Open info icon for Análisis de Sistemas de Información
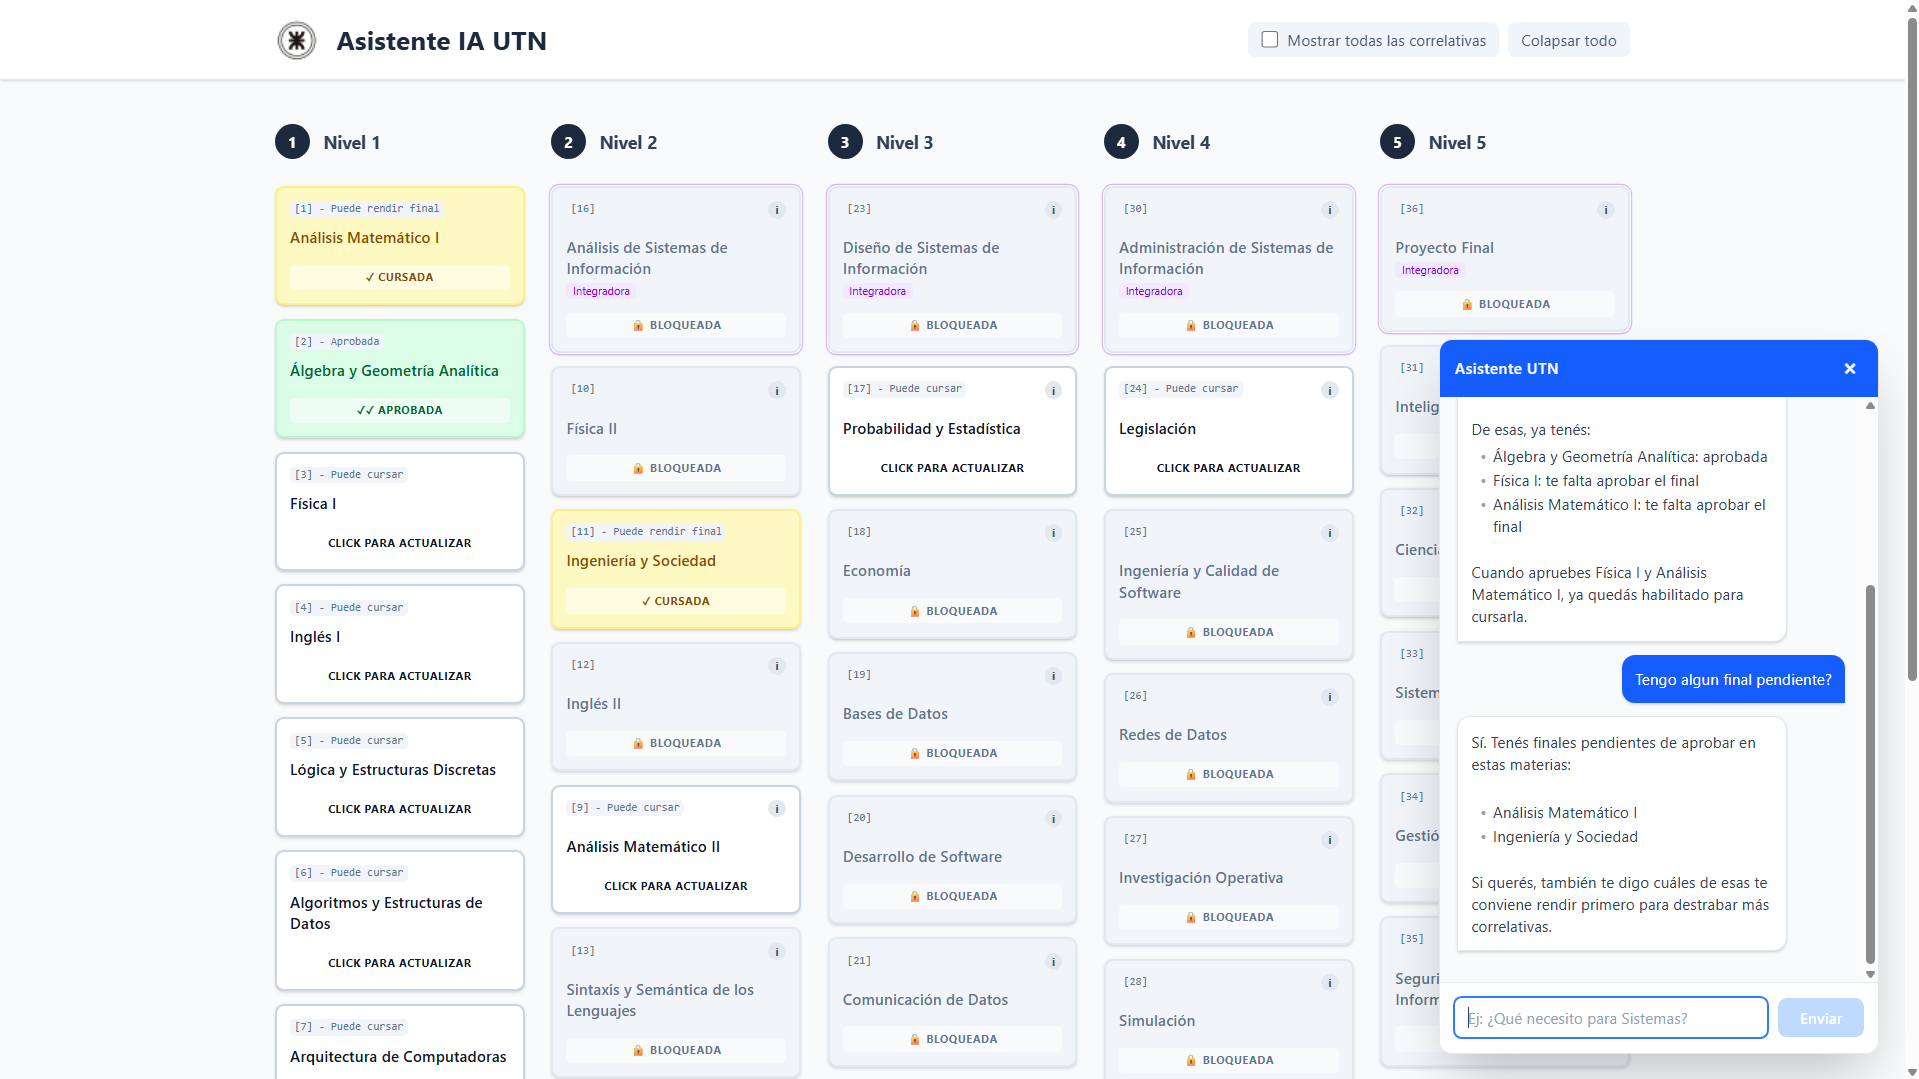 pos(777,210)
